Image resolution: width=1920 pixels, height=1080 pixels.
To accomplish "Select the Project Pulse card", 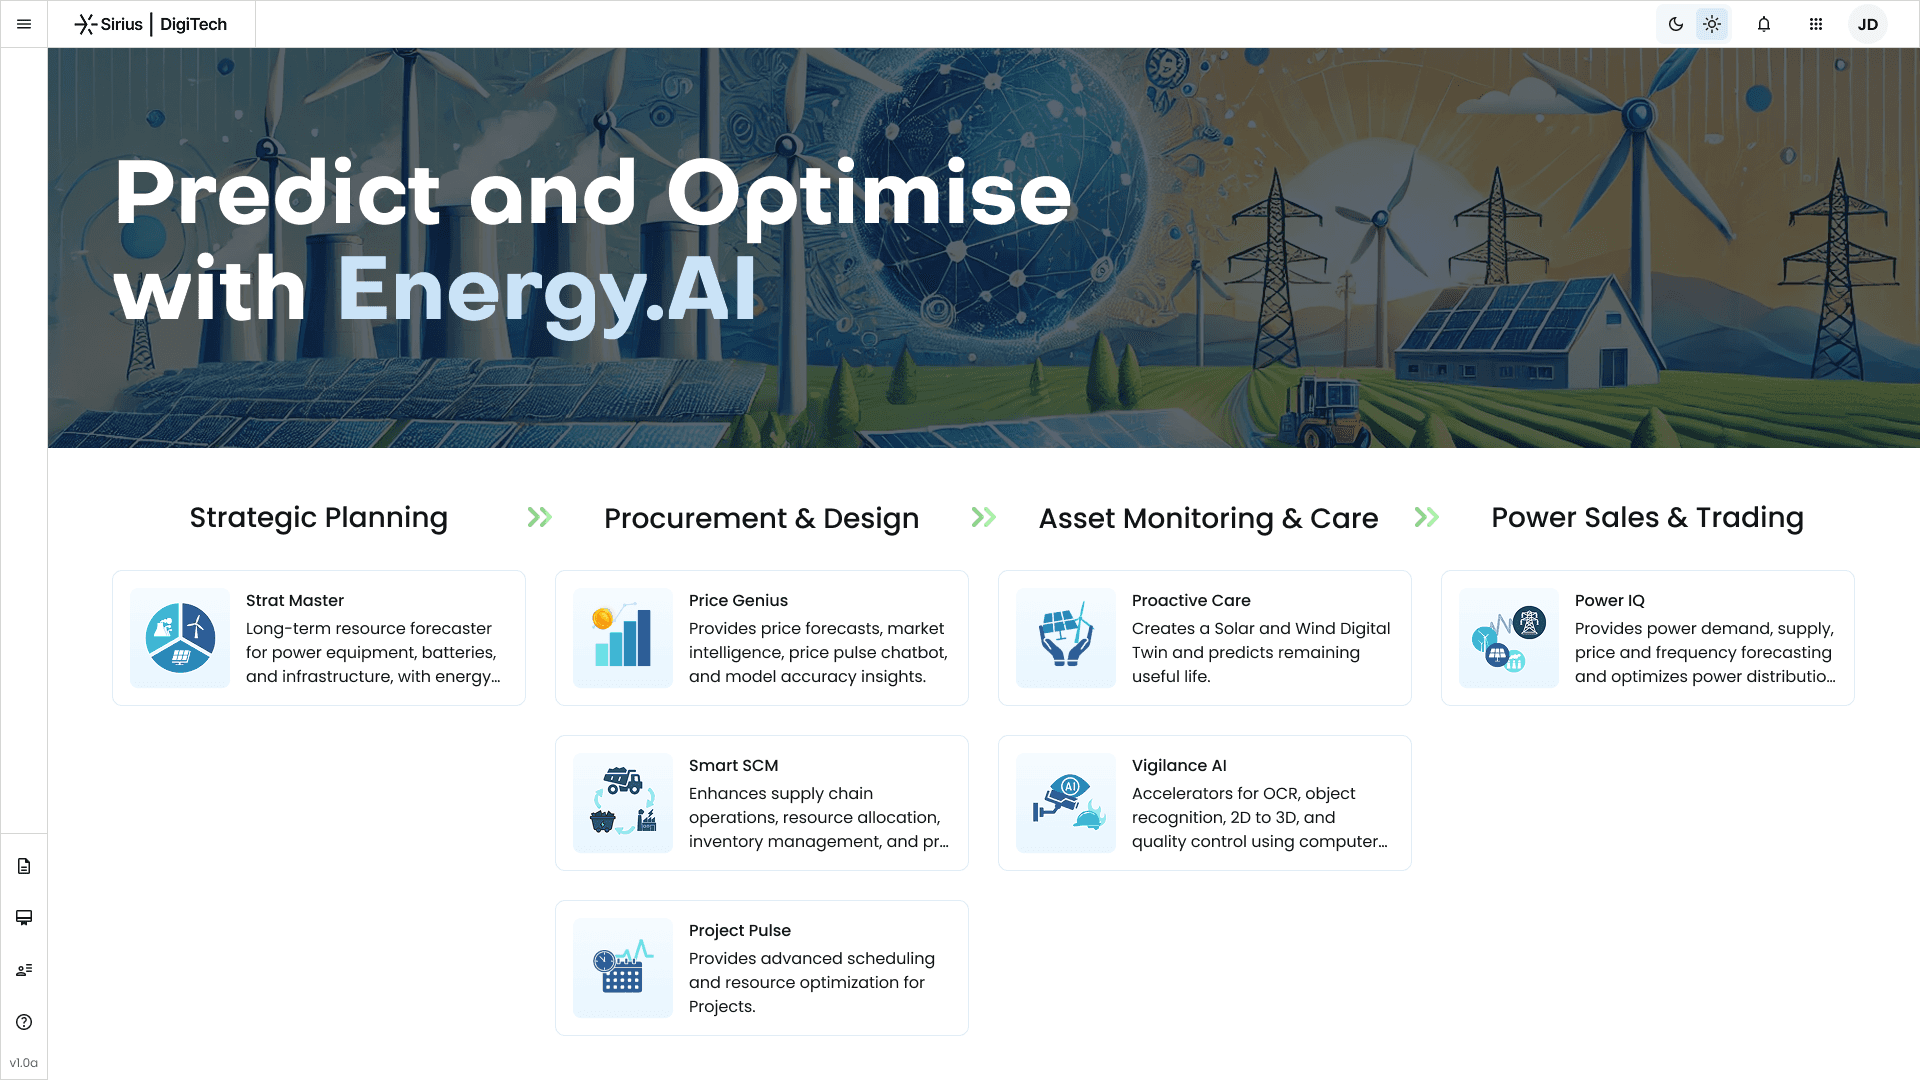I will (x=761, y=968).
